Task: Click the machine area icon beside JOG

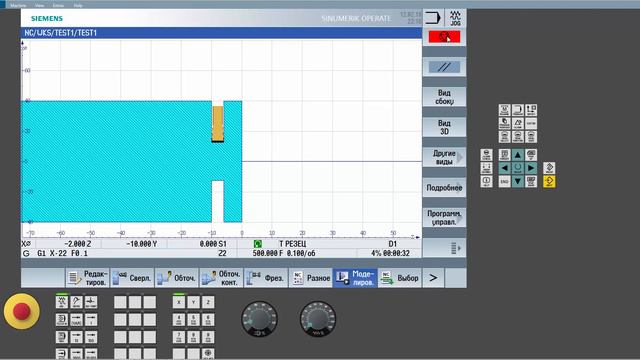Action: click(433, 18)
